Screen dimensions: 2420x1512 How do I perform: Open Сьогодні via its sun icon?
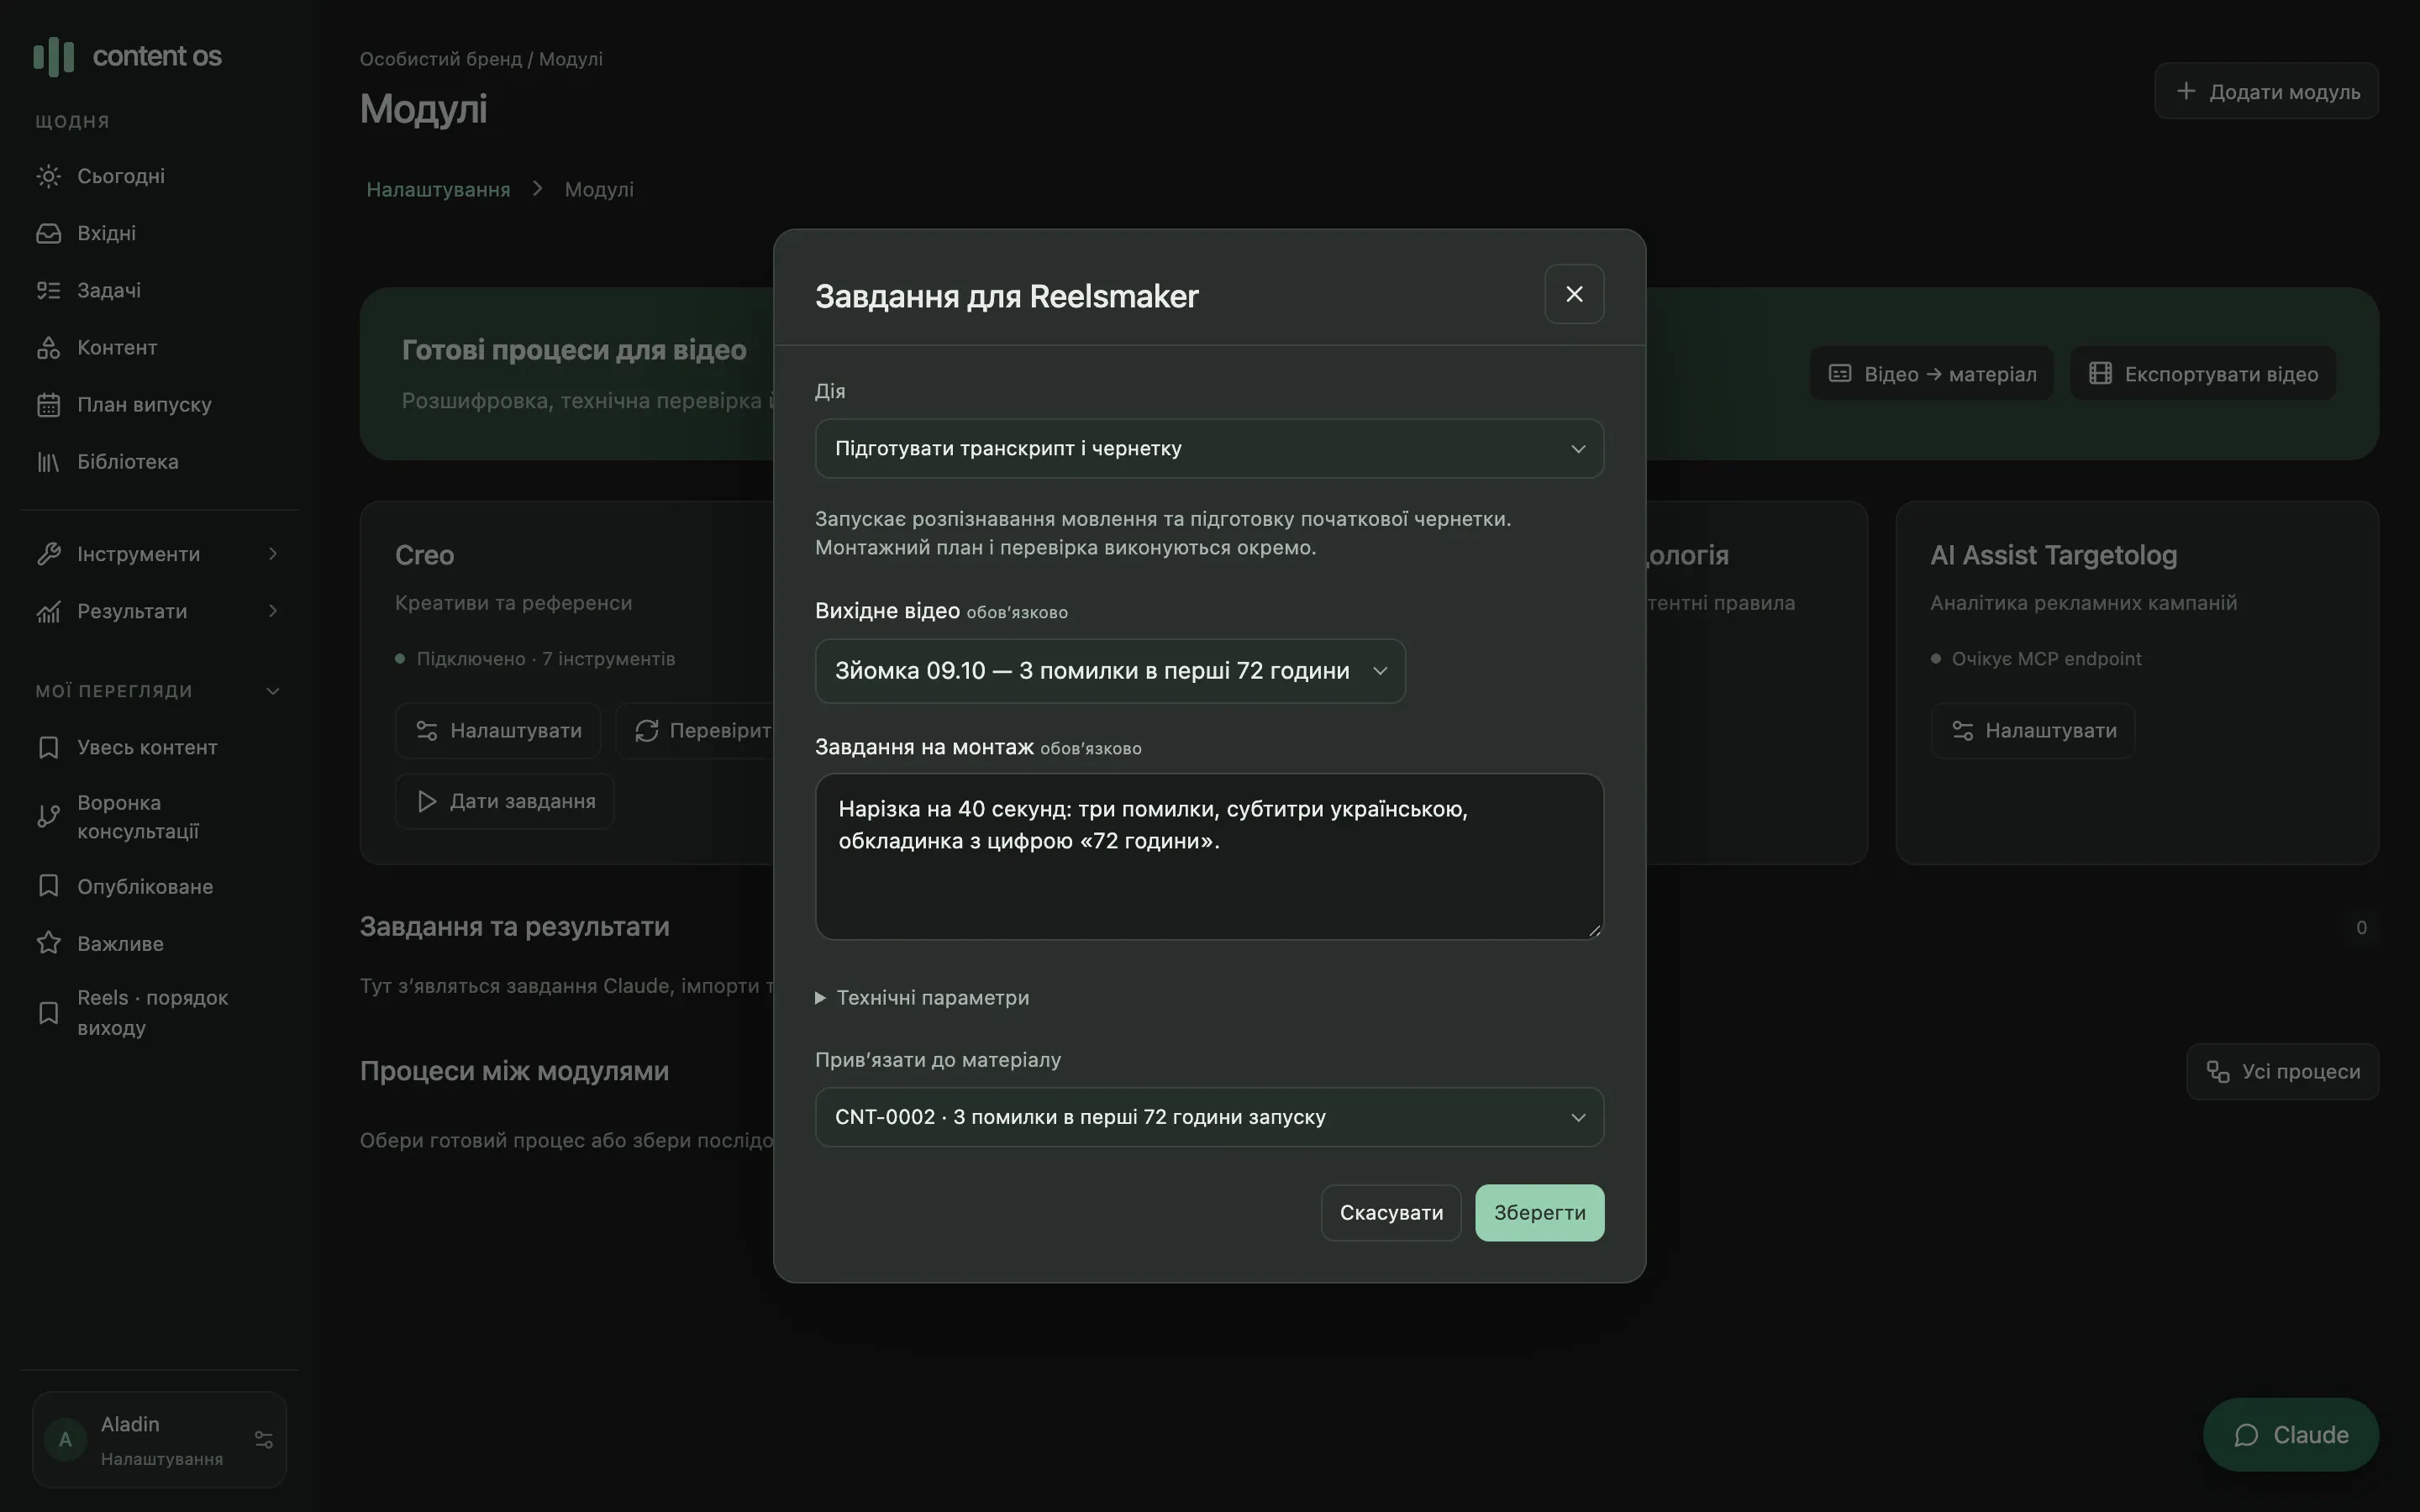click(x=48, y=176)
